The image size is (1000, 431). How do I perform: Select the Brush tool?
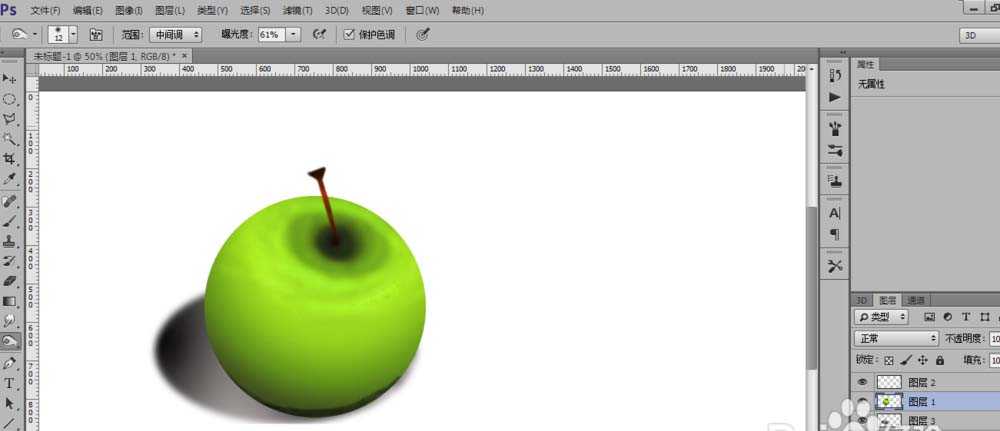(x=11, y=221)
